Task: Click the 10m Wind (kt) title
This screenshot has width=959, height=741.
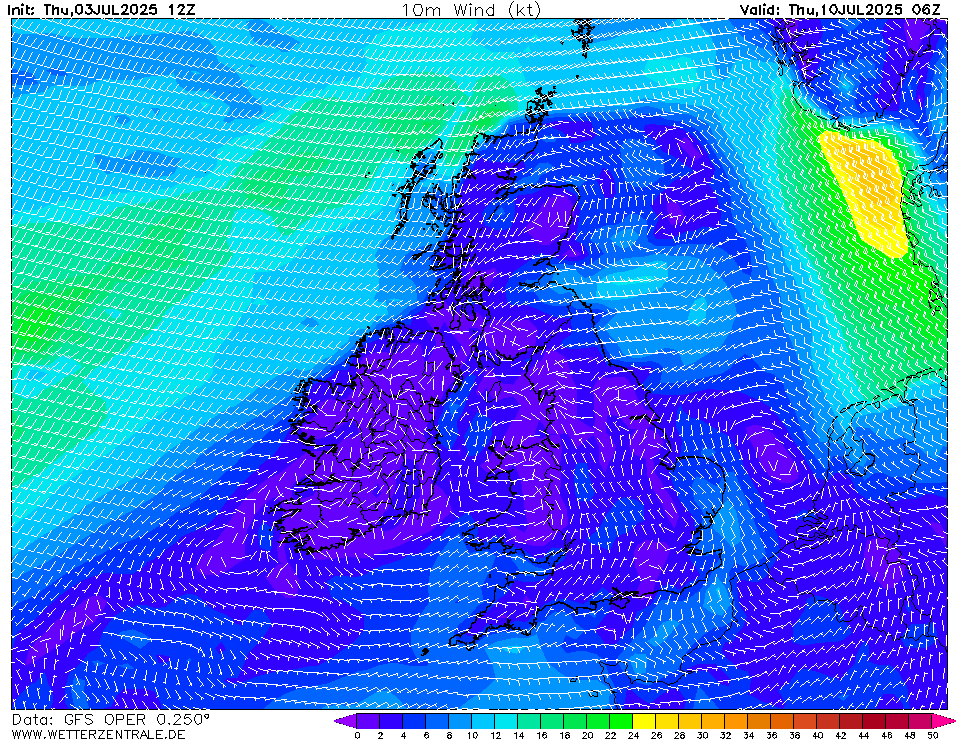Action: (471, 10)
